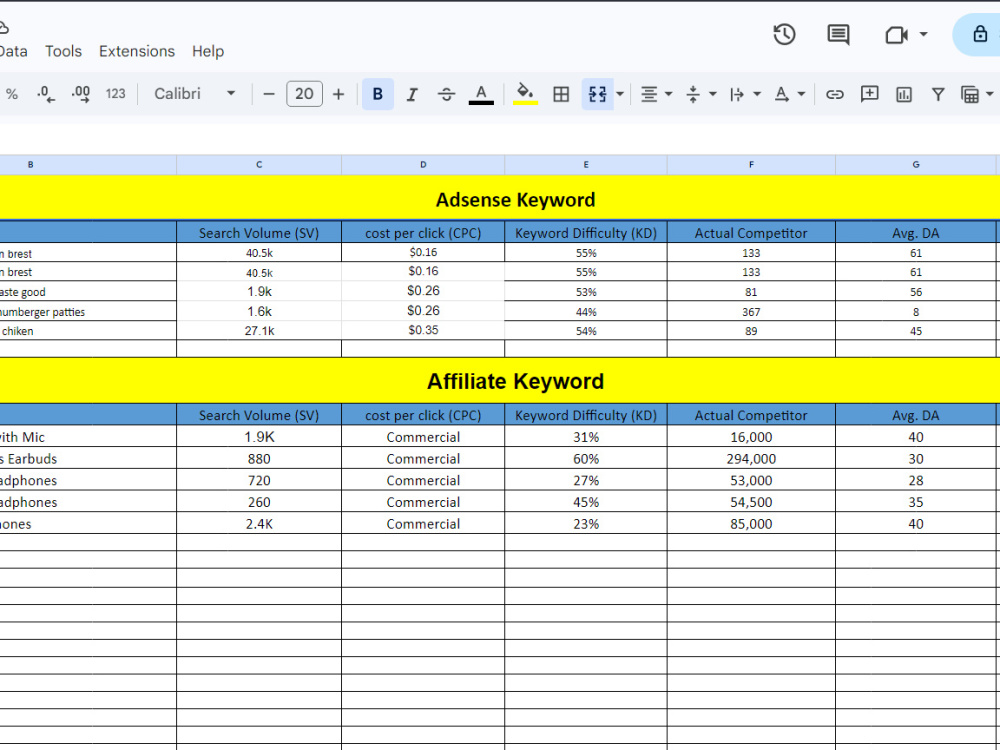Viewport: 1000px width, 750px height.
Task: Open the fill color bucket
Action: (x=526, y=94)
